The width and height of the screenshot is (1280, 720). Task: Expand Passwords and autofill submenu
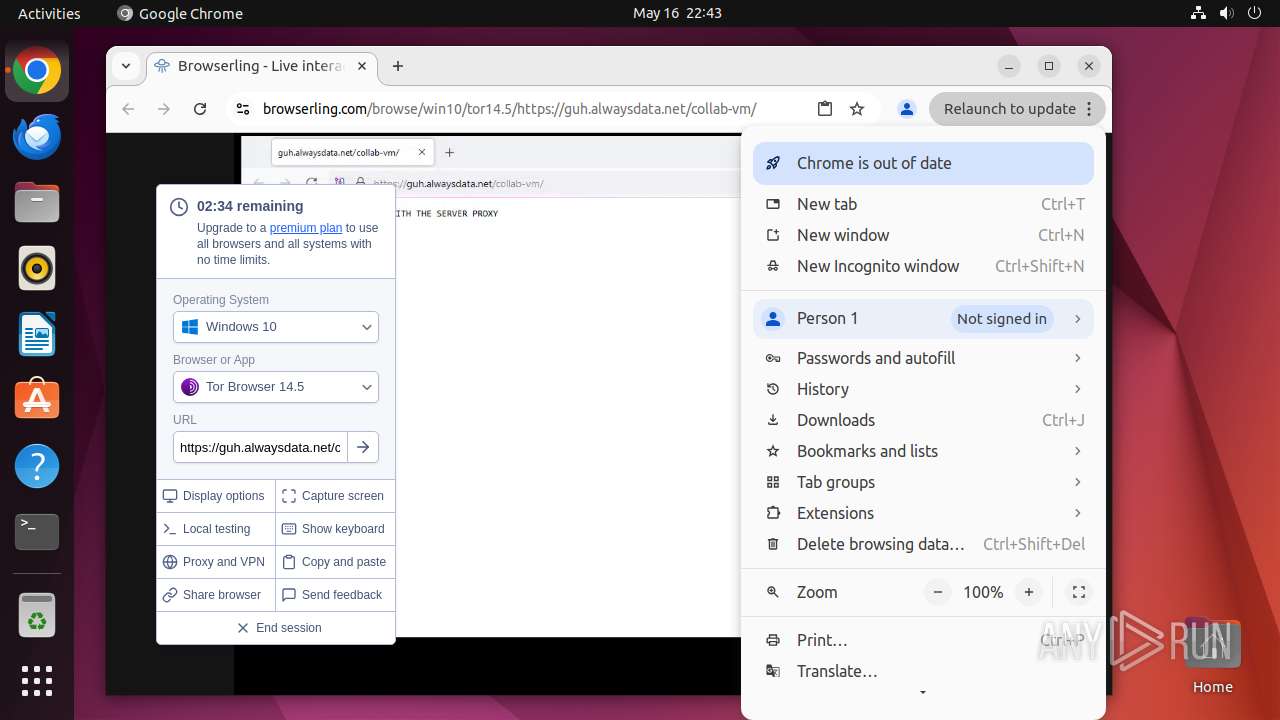click(x=923, y=358)
